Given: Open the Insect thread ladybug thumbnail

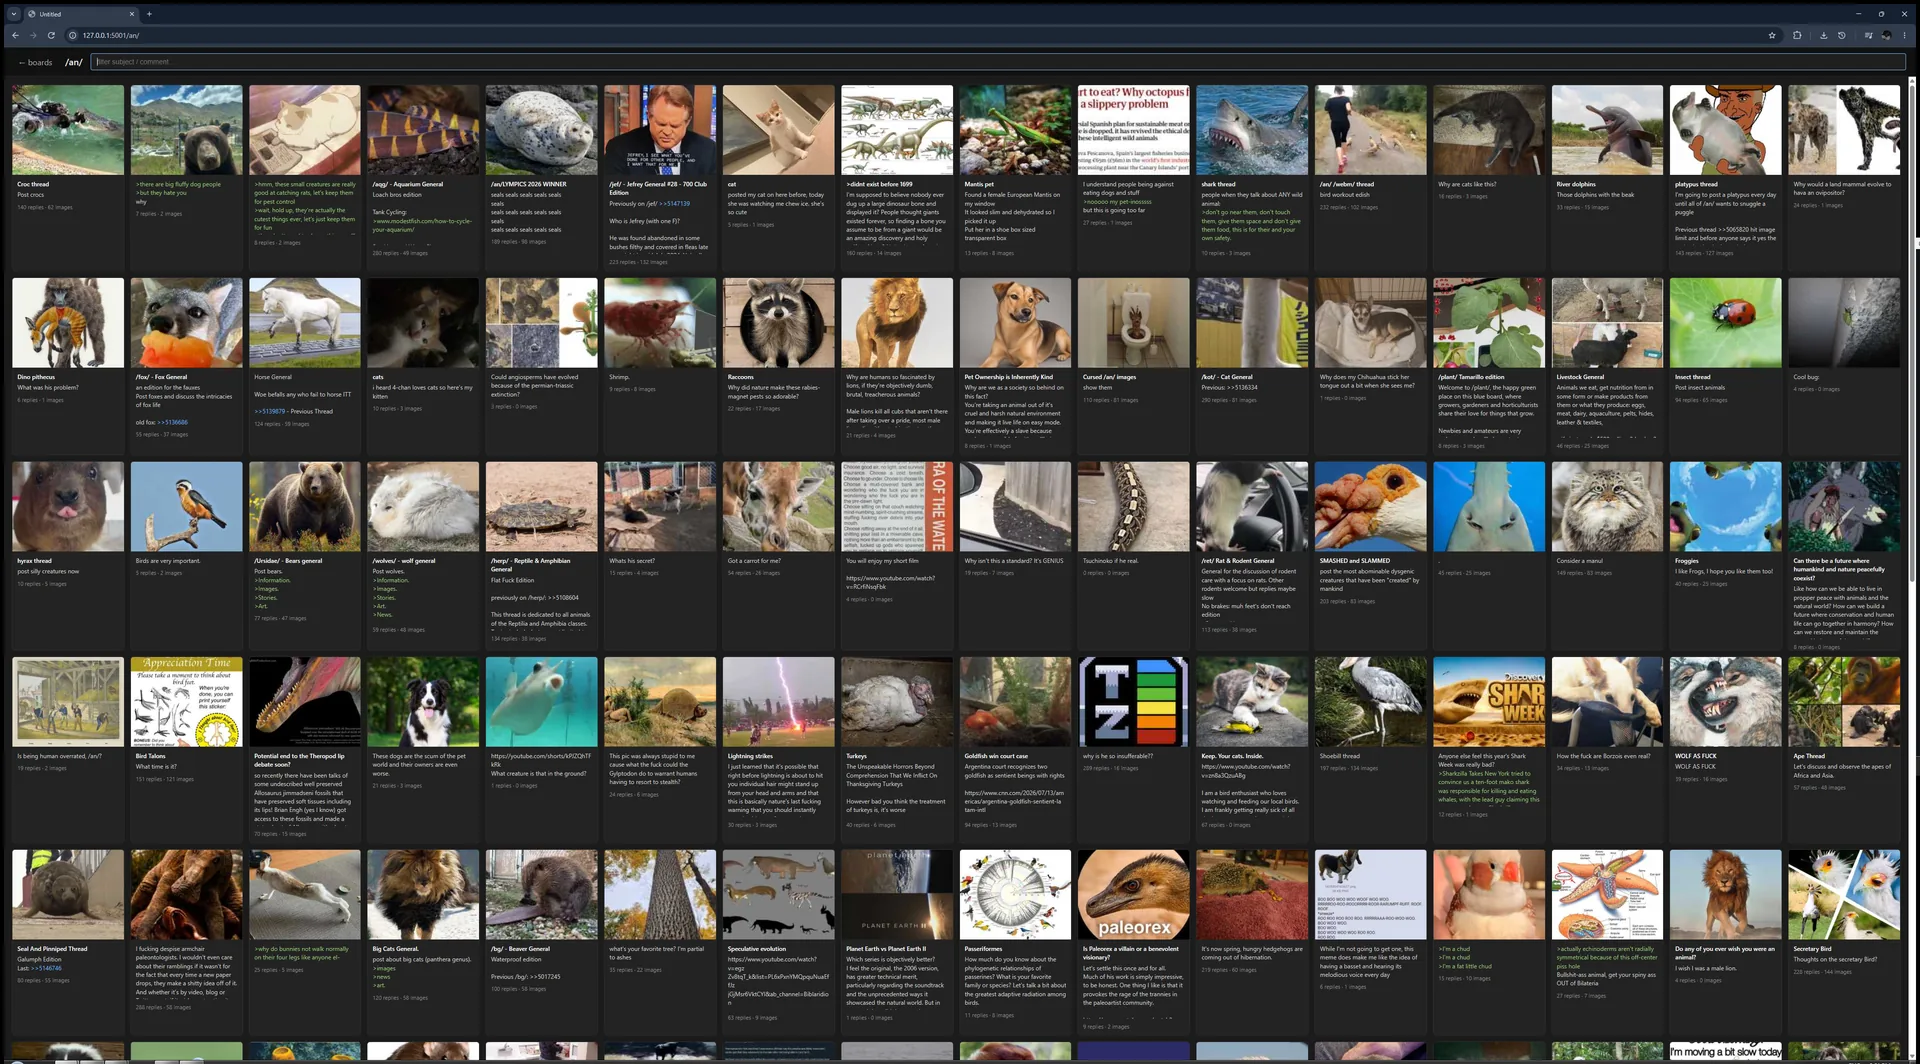Looking at the screenshot, I should click(x=1725, y=323).
